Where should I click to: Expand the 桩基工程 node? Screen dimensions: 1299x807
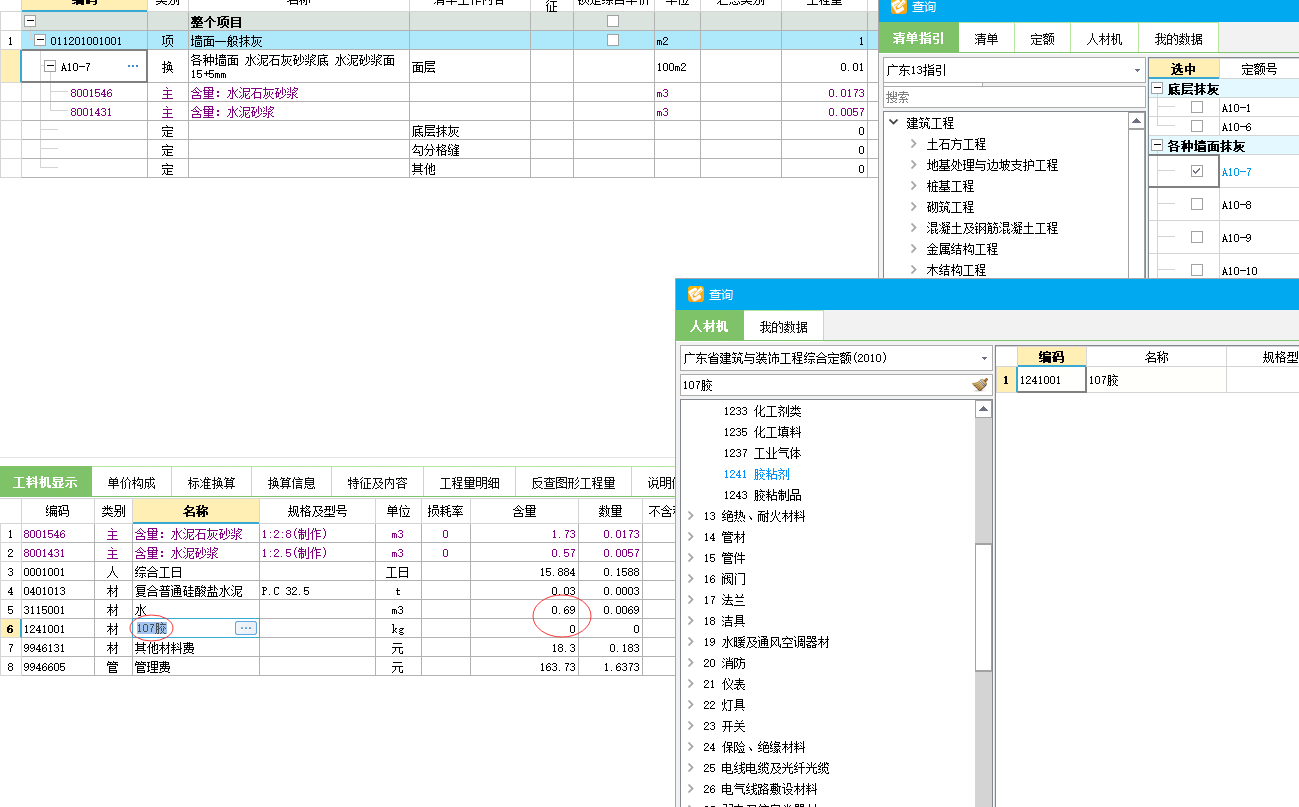click(914, 186)
